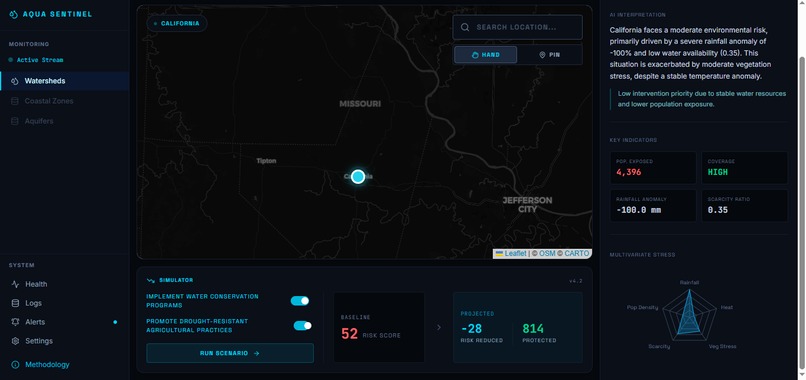Click the Veg Stress axis label
This screenshot has height=380, width=806.
point(722,346)
